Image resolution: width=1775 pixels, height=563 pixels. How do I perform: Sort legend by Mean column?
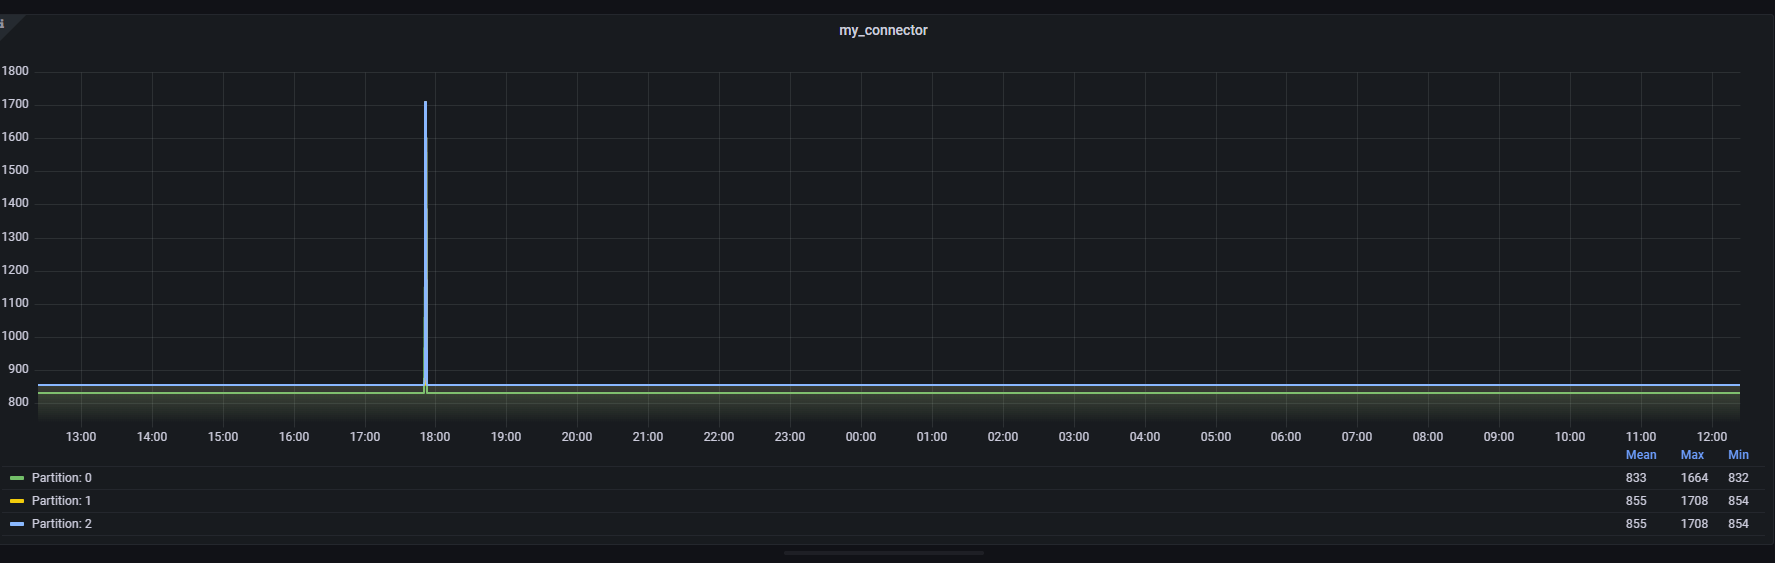1641,455
